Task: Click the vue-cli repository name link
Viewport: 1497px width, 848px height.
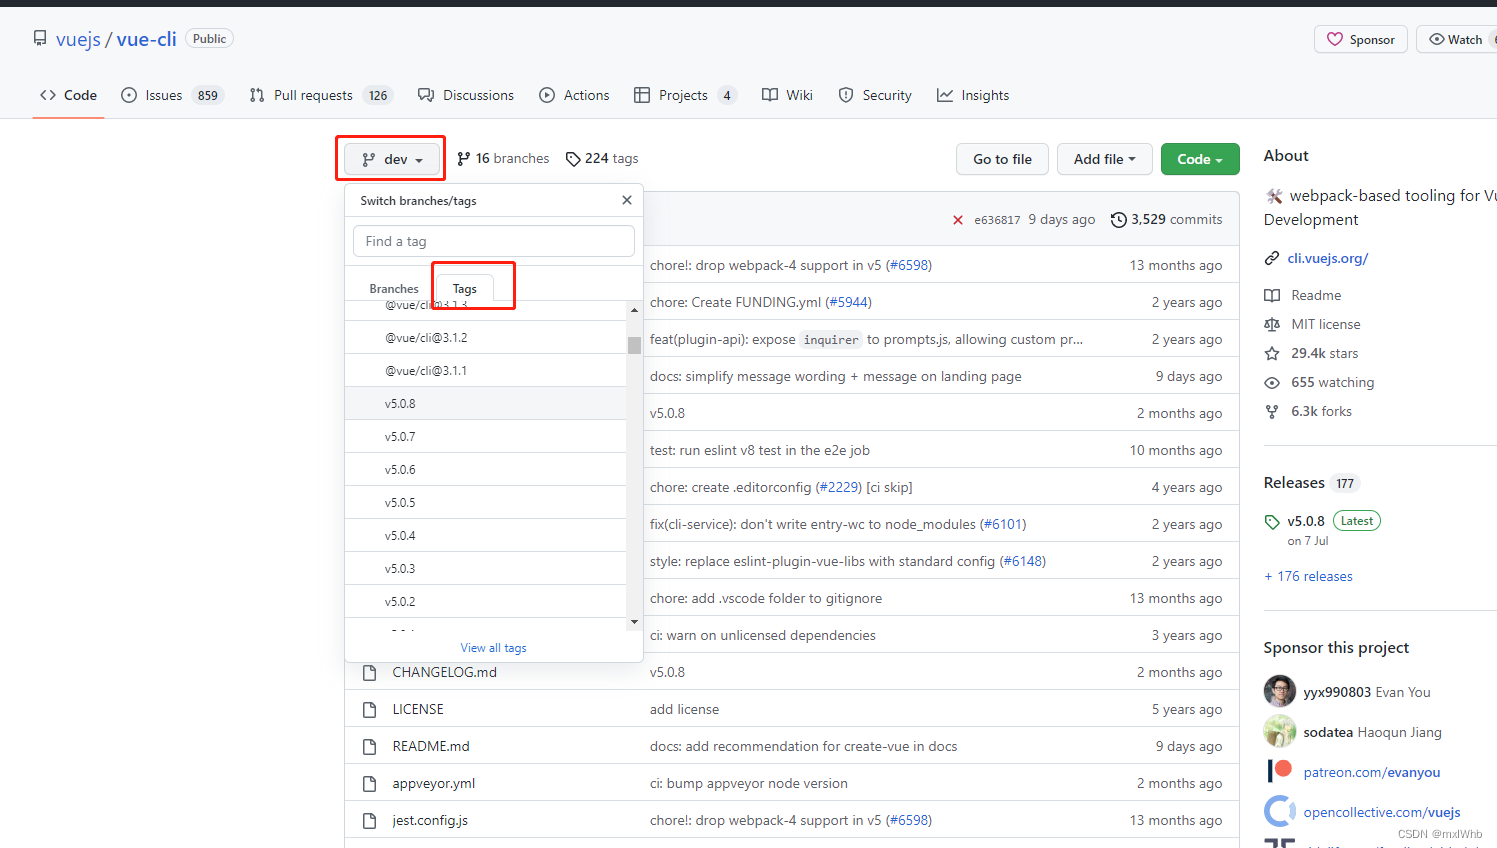Action: [x=146, y=39]
